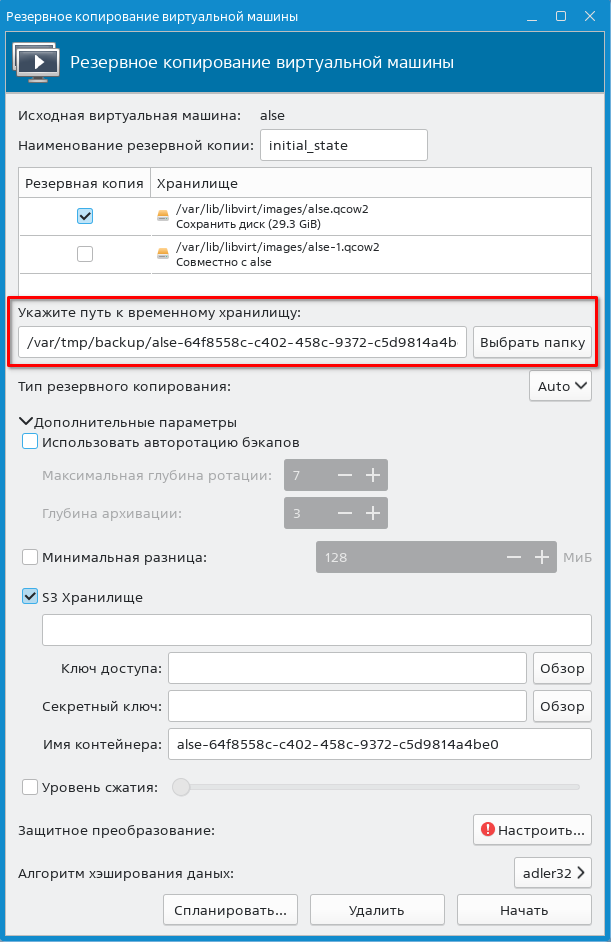Image resolution: width=611 pixels, height=942 pixels.
Task: Click 'Выбрать папку' button
Action: 532,343
